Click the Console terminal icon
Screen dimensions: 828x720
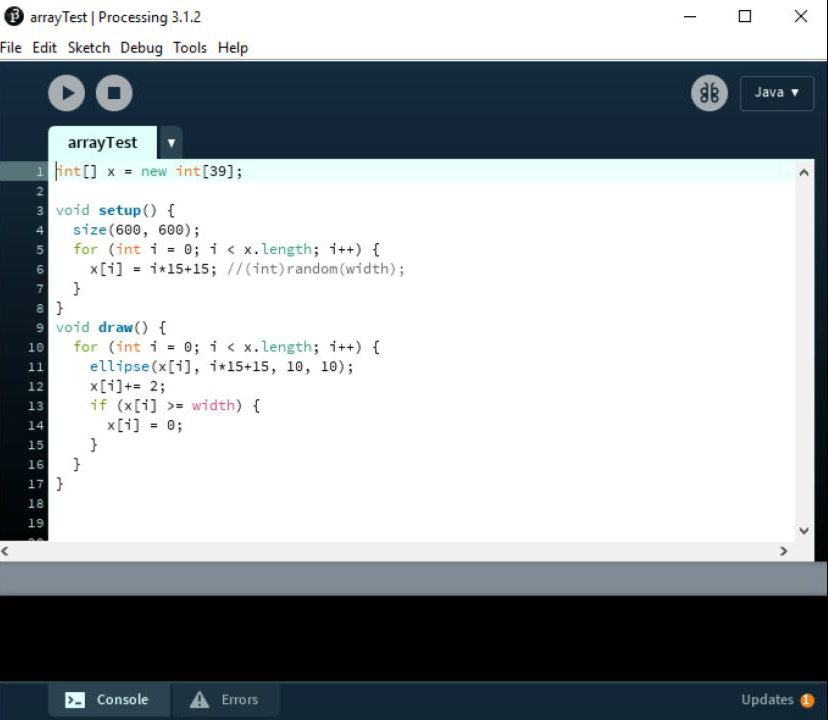coord(74,700)
